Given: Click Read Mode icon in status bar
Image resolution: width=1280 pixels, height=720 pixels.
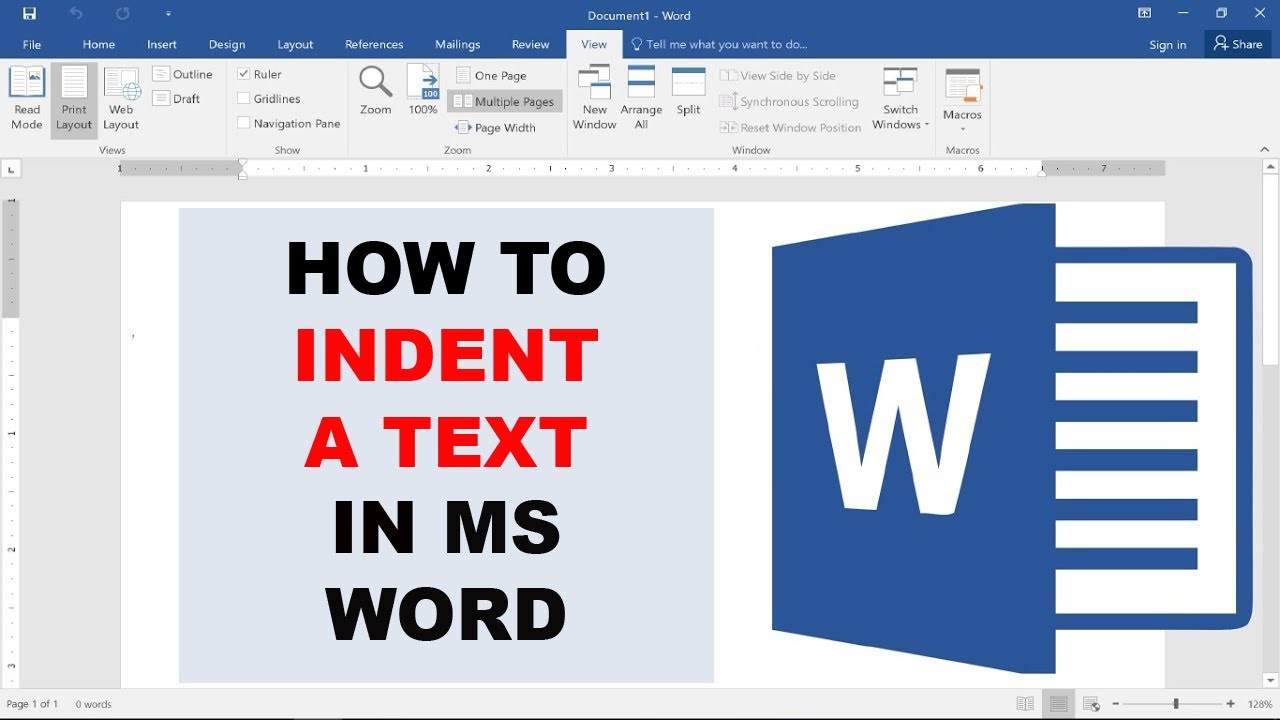Looking at the screenshot, I should pos(1025,704).
